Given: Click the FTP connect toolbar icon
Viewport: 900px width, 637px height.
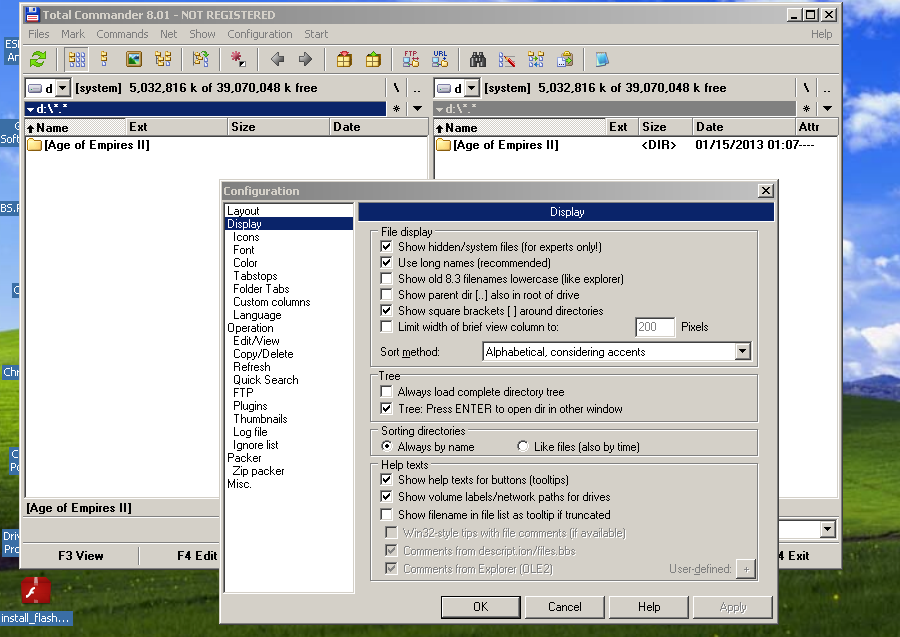Looking at the screenshot, I should pyautogui.click(x=411, y=60).
